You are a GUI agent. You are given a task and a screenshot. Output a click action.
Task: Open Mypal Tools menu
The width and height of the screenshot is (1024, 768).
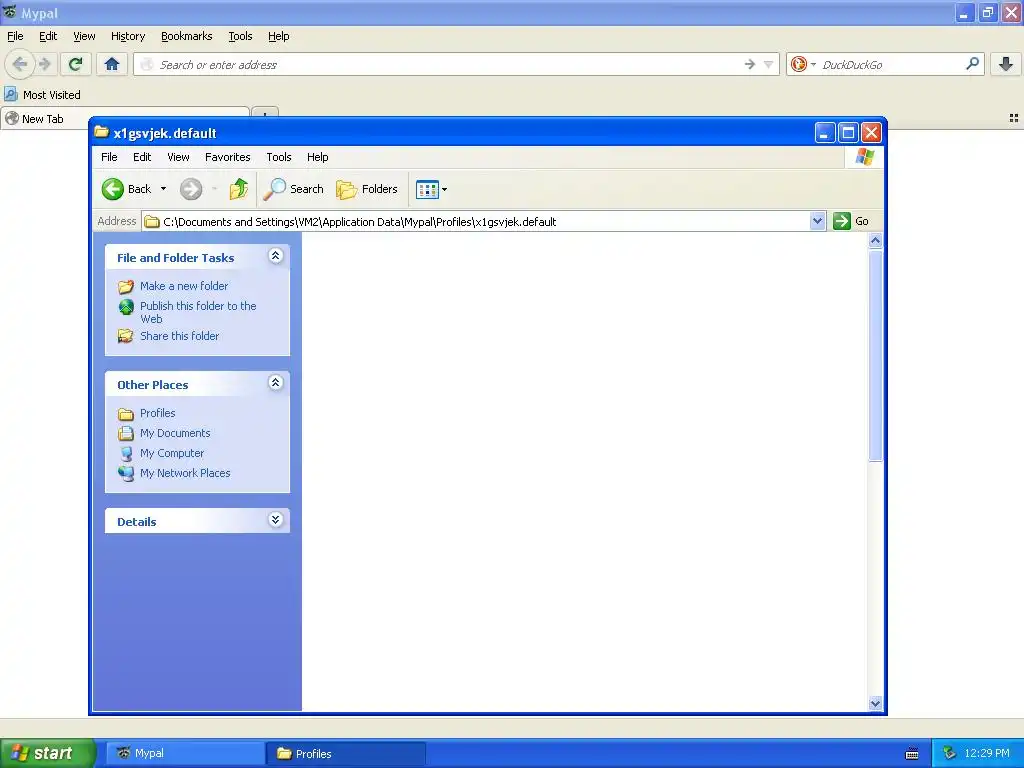240,37
